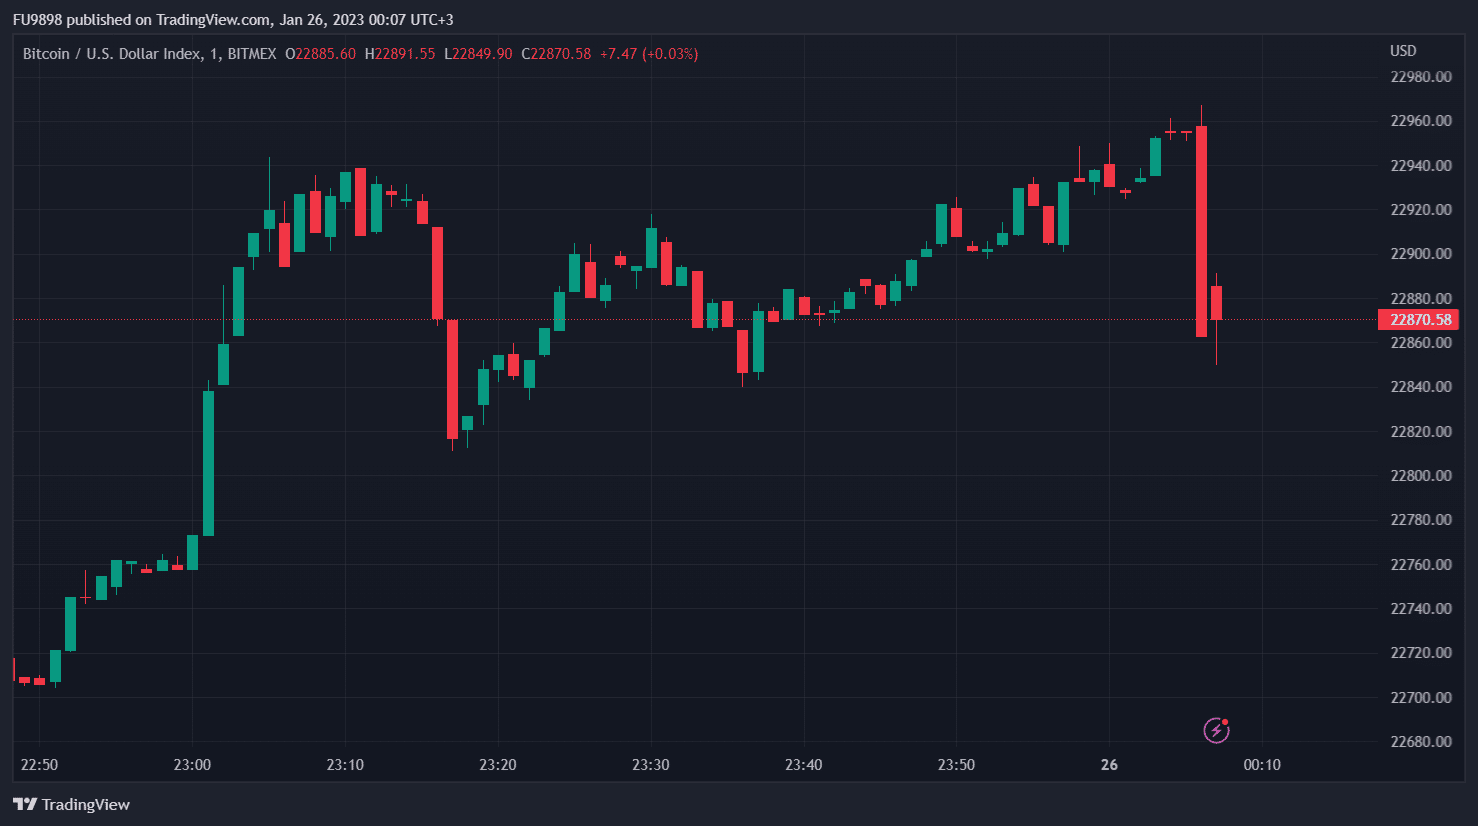Screen dimensions: 1478x826
Task: Click the +7.47 (+0.03%) change value
Action: point(649,54)
